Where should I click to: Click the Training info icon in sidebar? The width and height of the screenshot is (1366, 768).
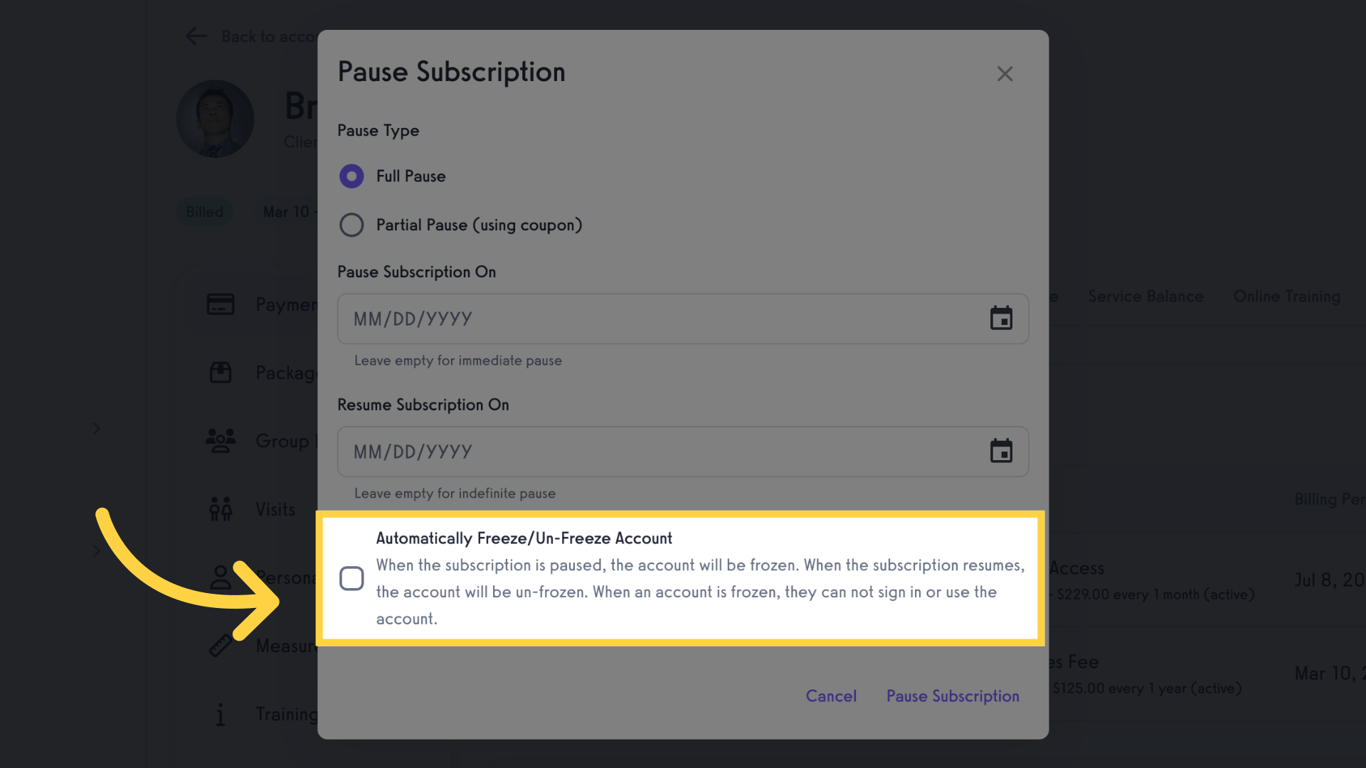[x=220, y=714]
